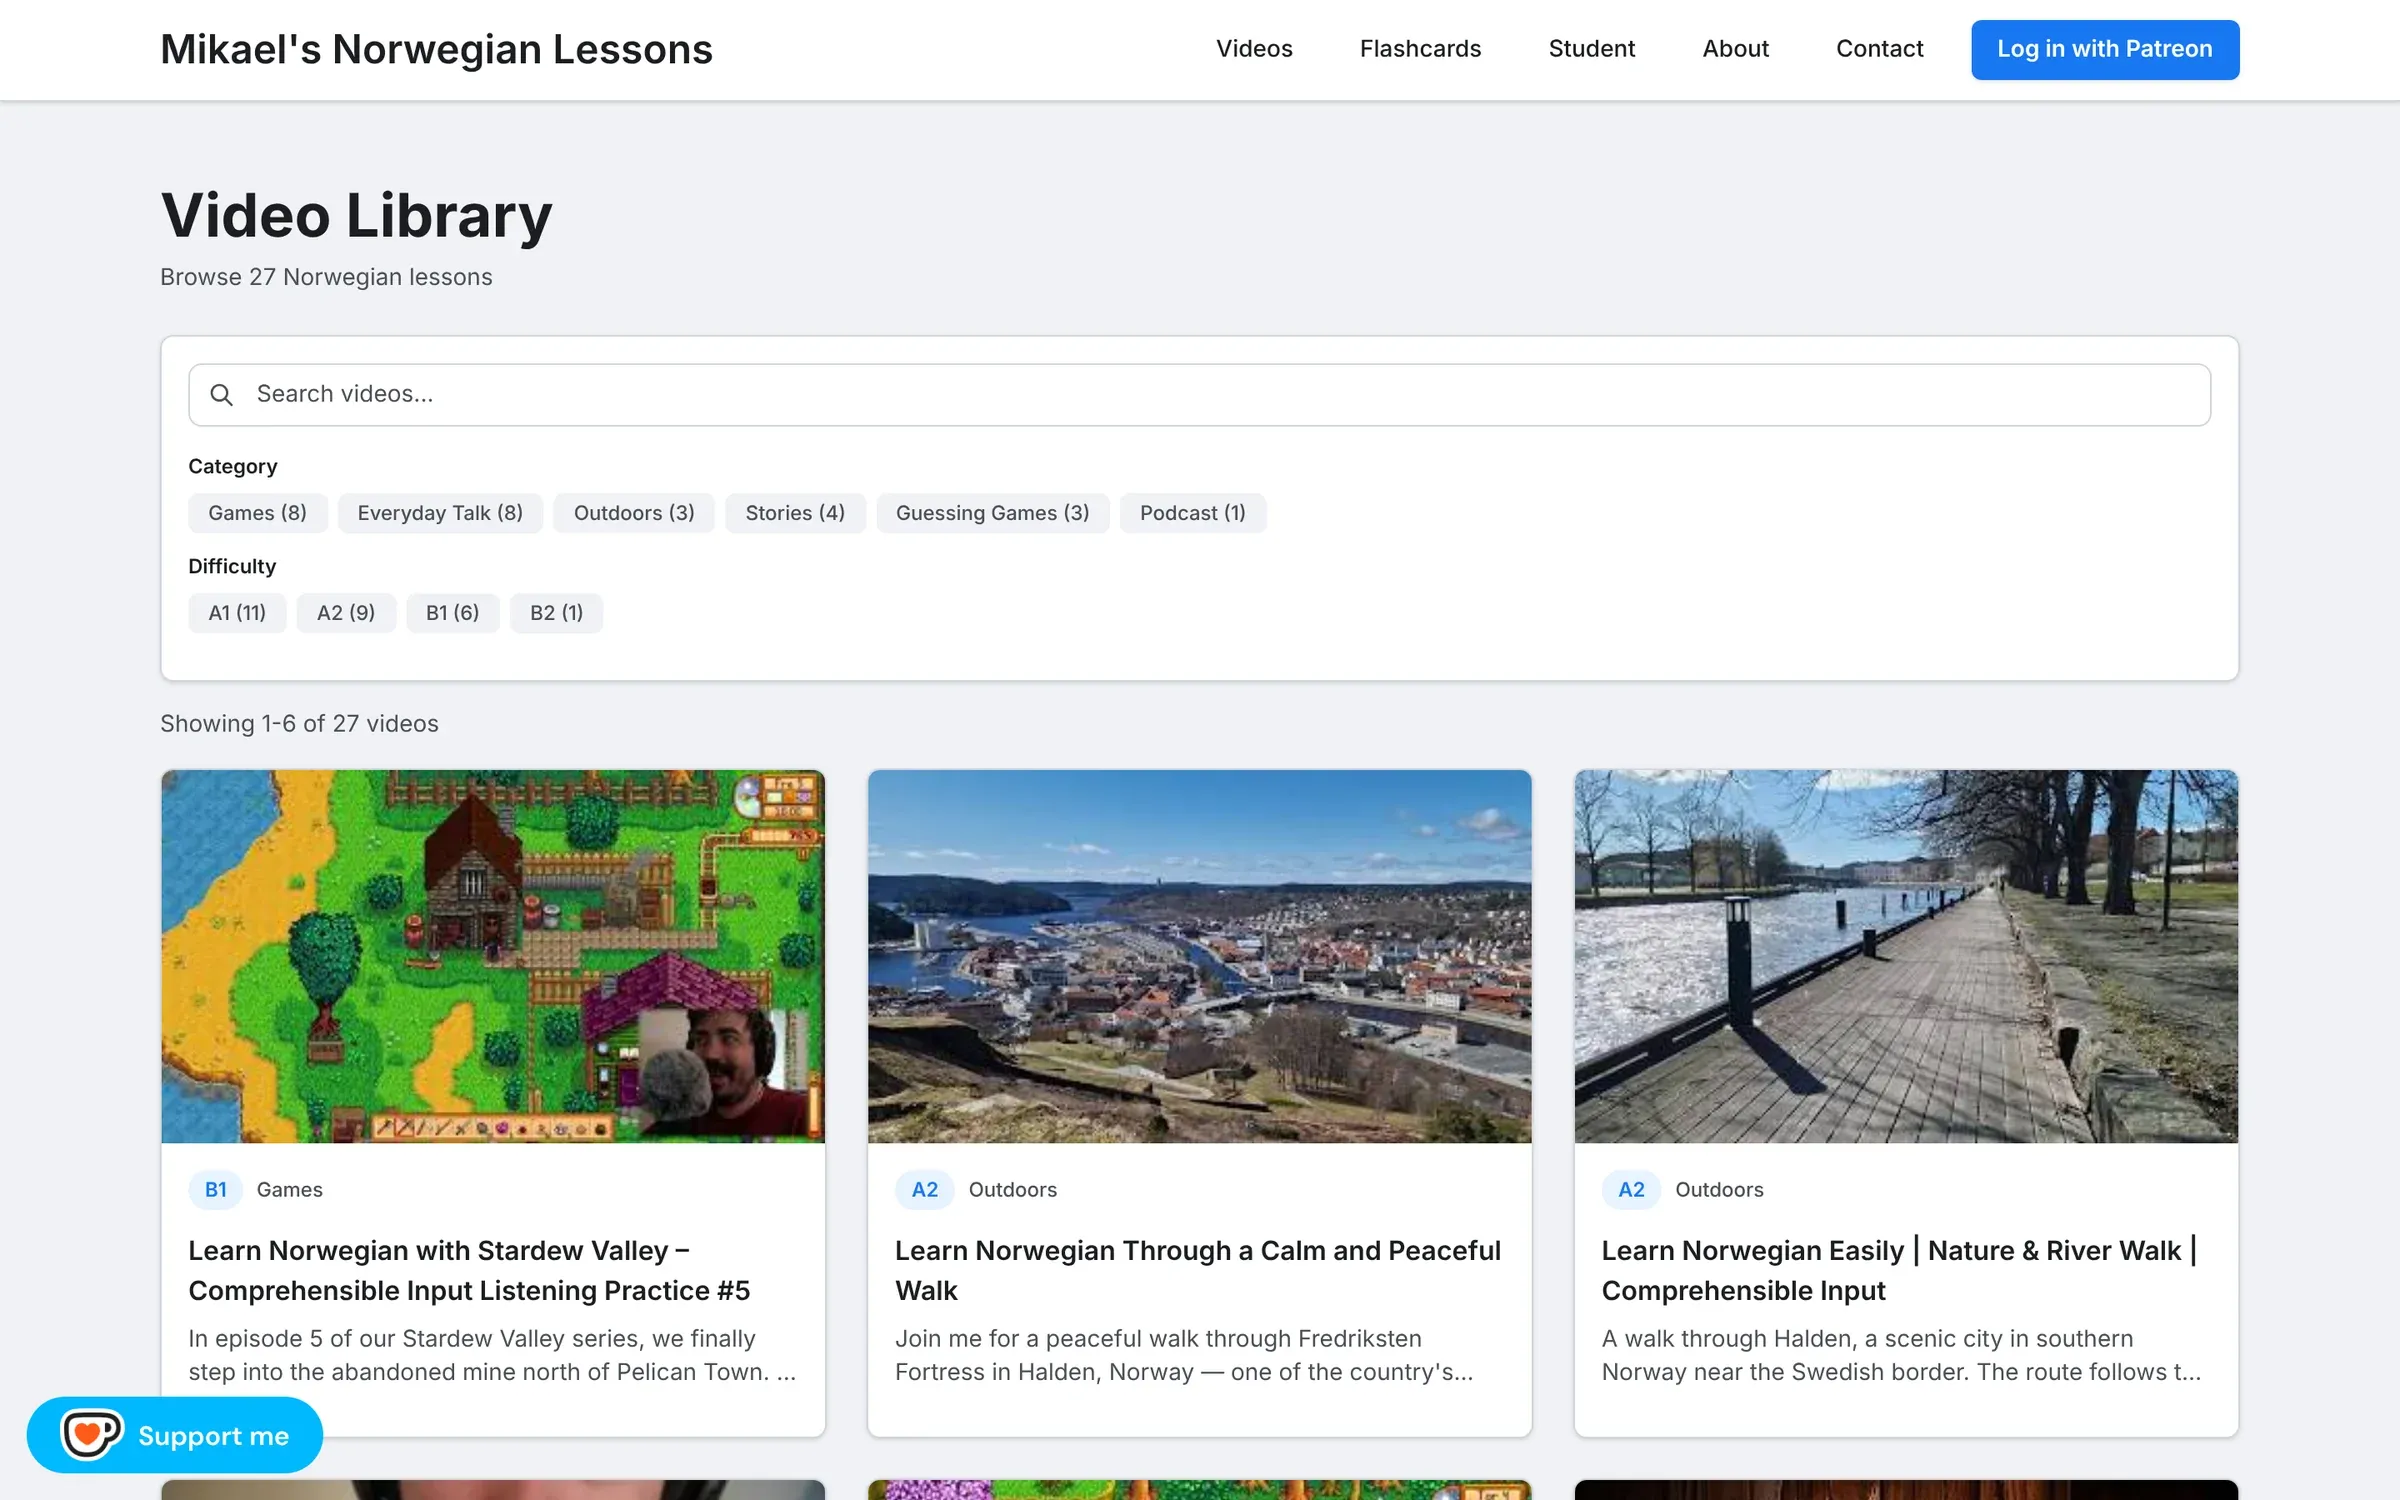Filter by A2 (9) difficulty

point(346,613)
